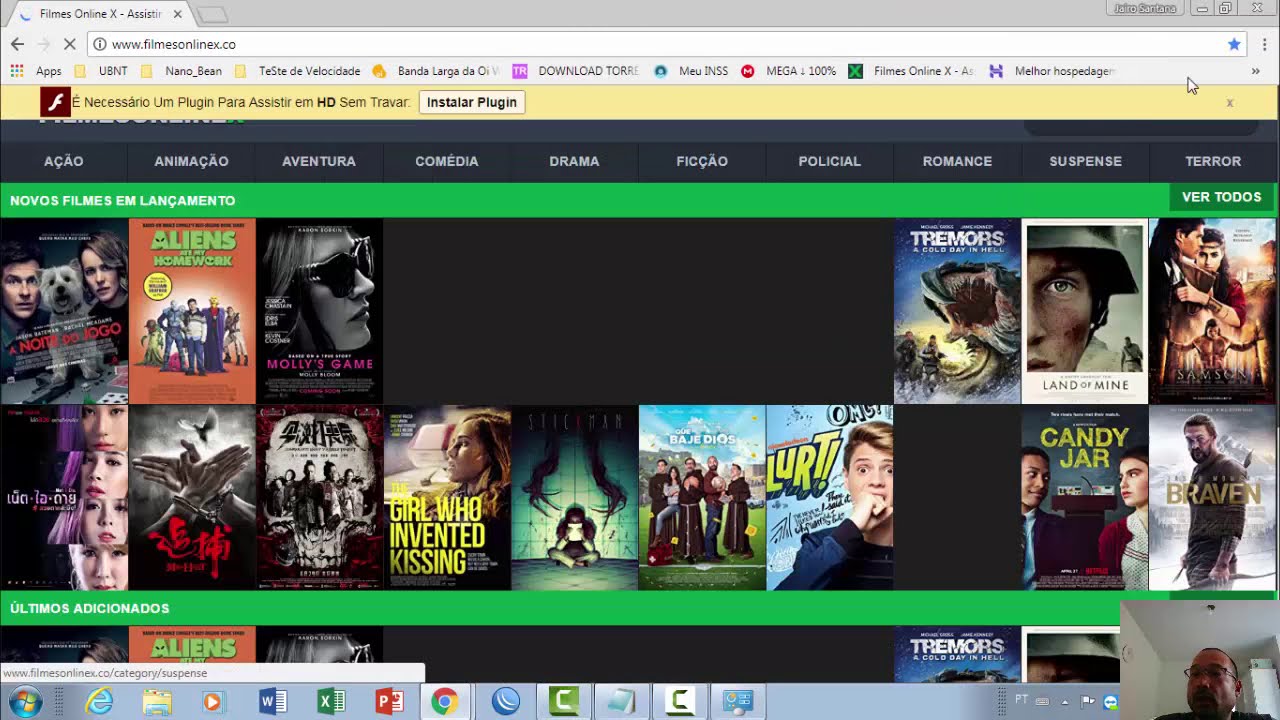
Task: Open the Melhor hospedagem bookmark
Action: (1052, 71)
